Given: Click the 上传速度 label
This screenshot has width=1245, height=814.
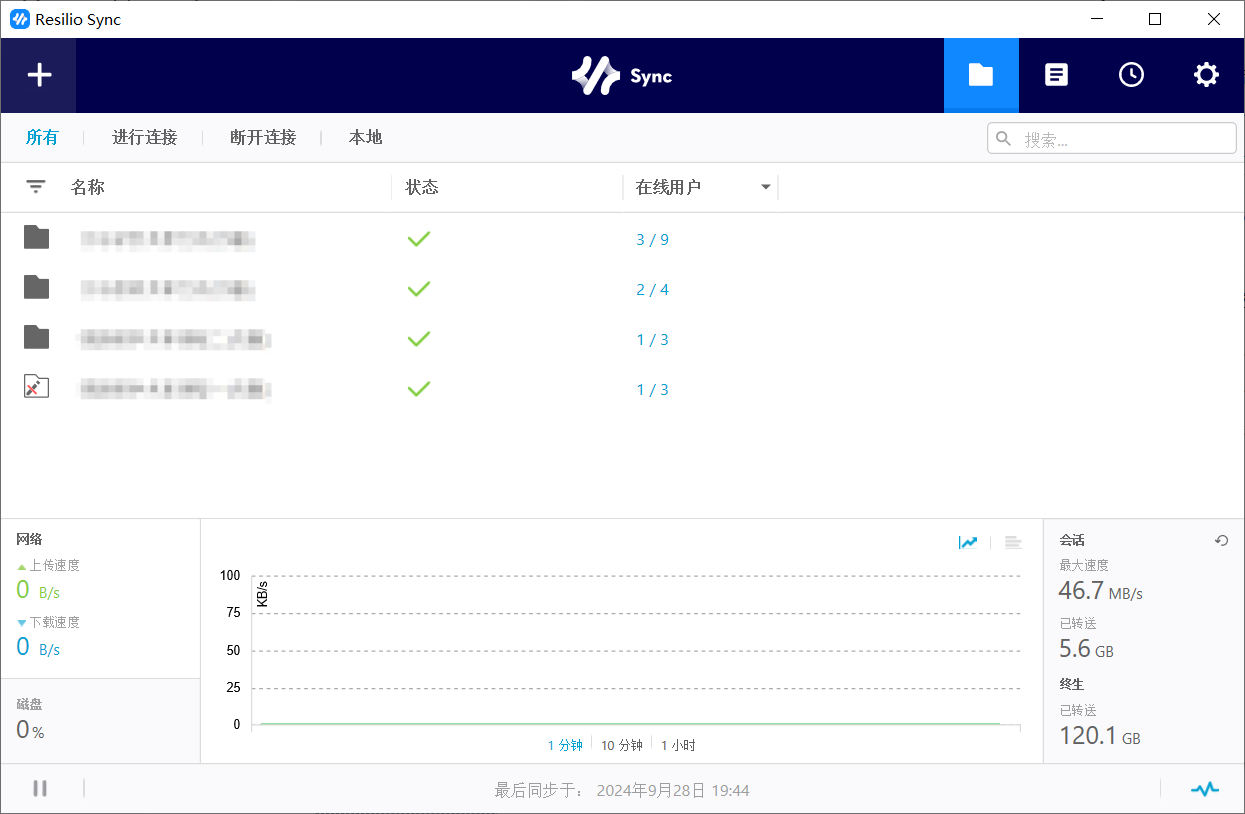Looking at the screenshot, I should pyautogui.click(x=54, y=565).
